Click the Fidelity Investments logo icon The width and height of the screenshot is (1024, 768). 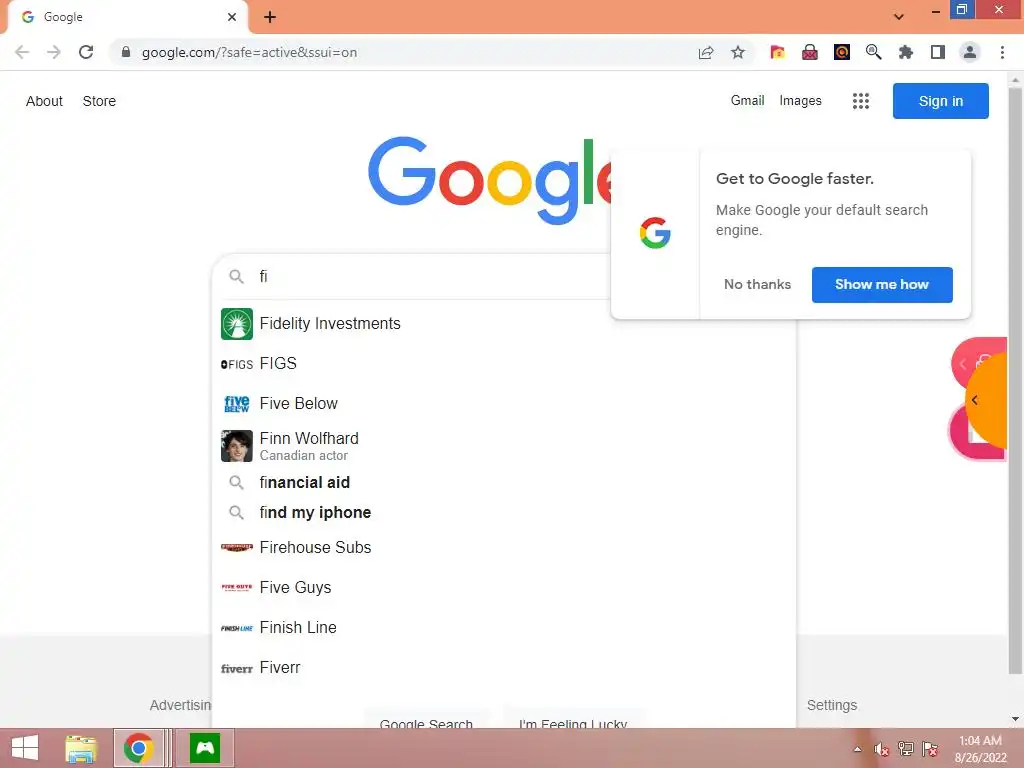click(236, 324)
